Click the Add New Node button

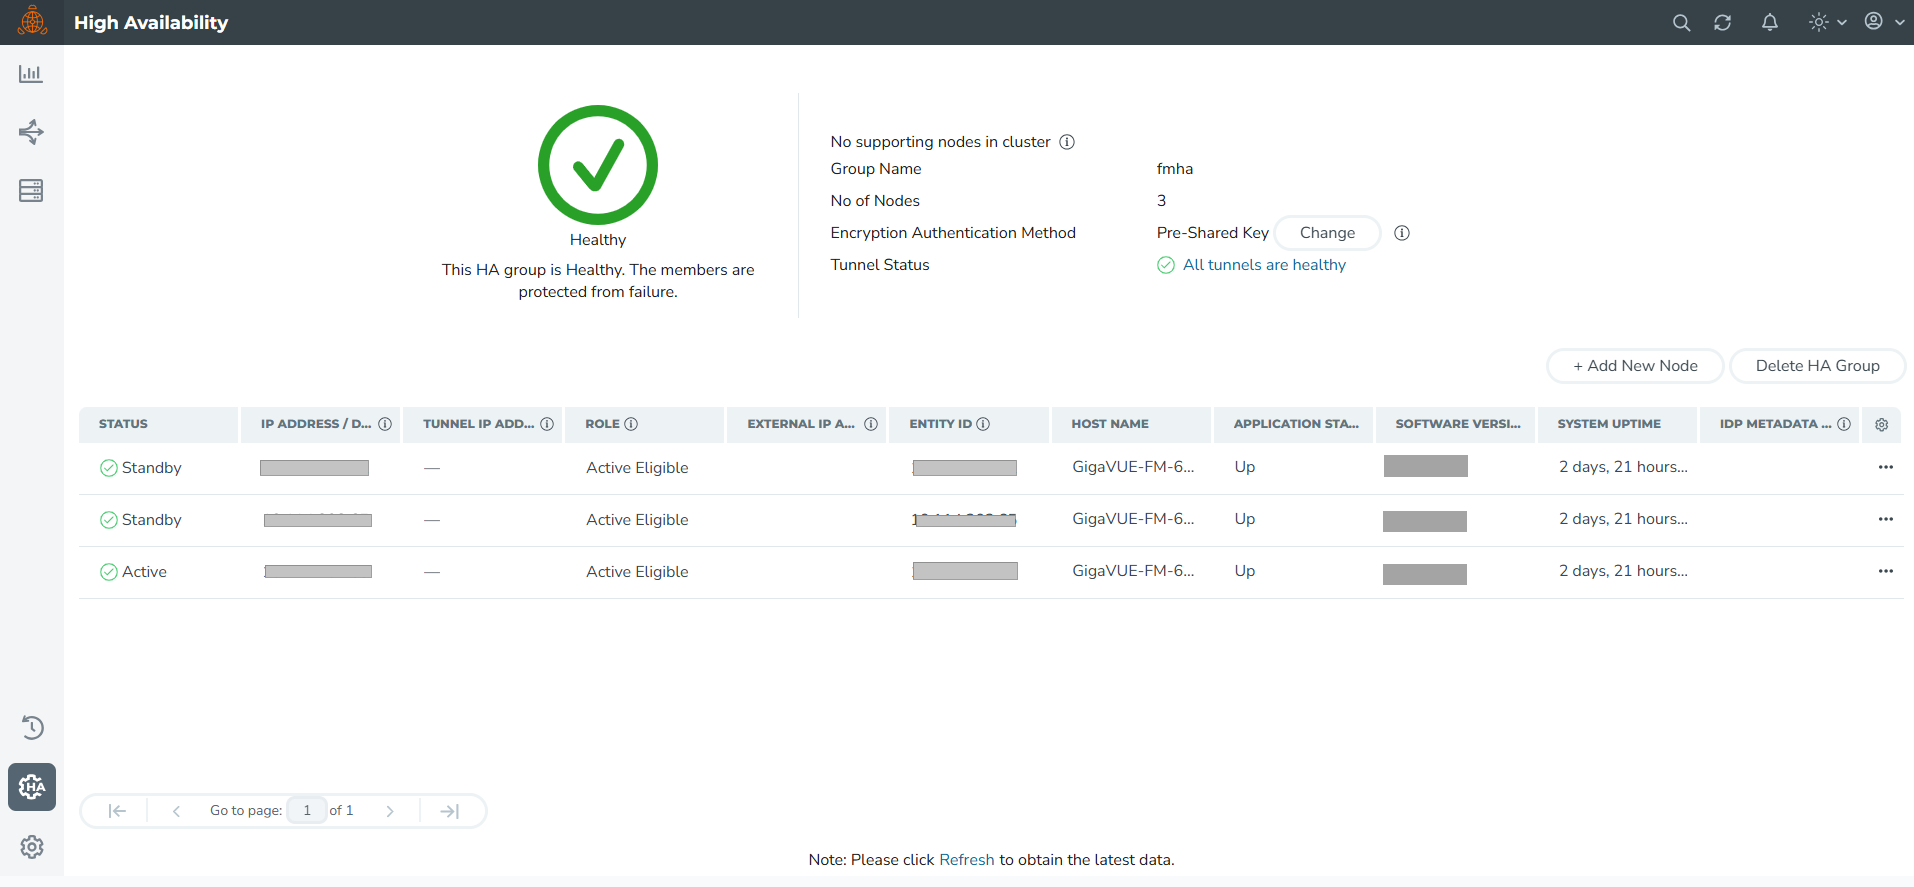coord(1634,366)
